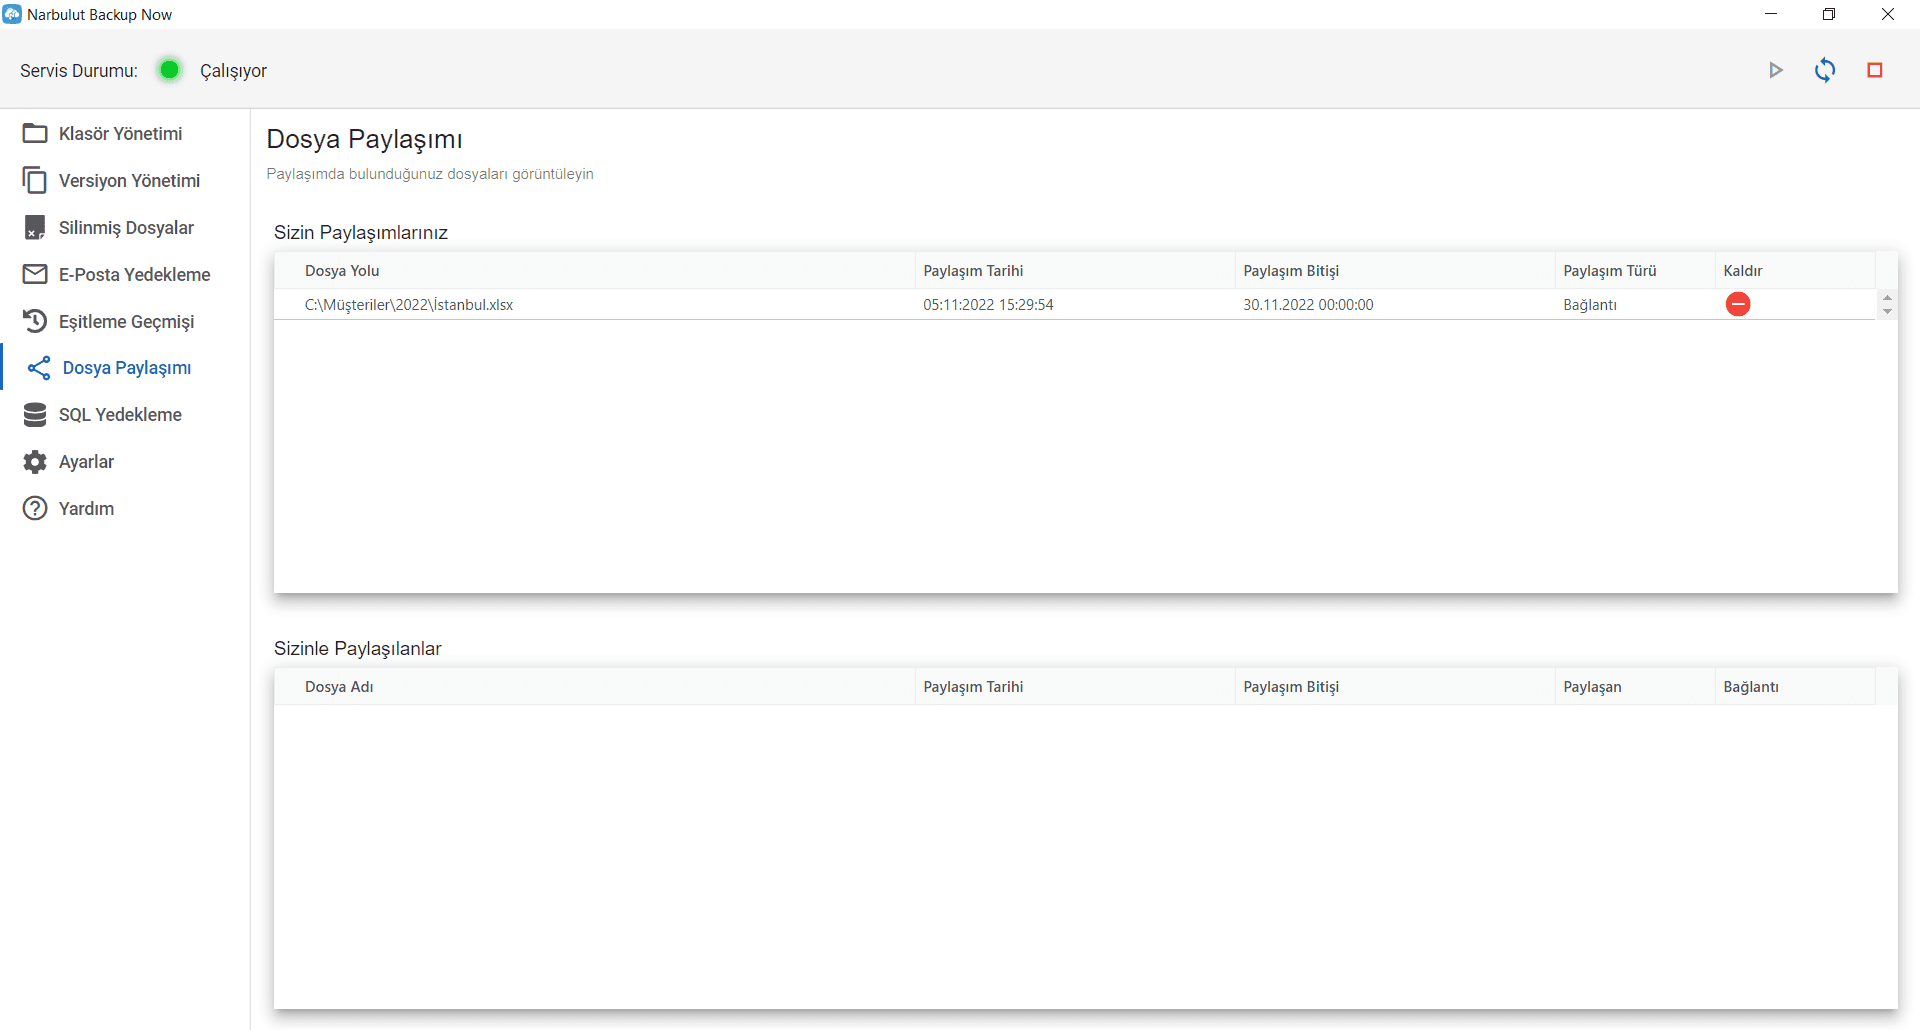Click the Çalışıyor status text
1920x1030 pixels.
[233, 71]
